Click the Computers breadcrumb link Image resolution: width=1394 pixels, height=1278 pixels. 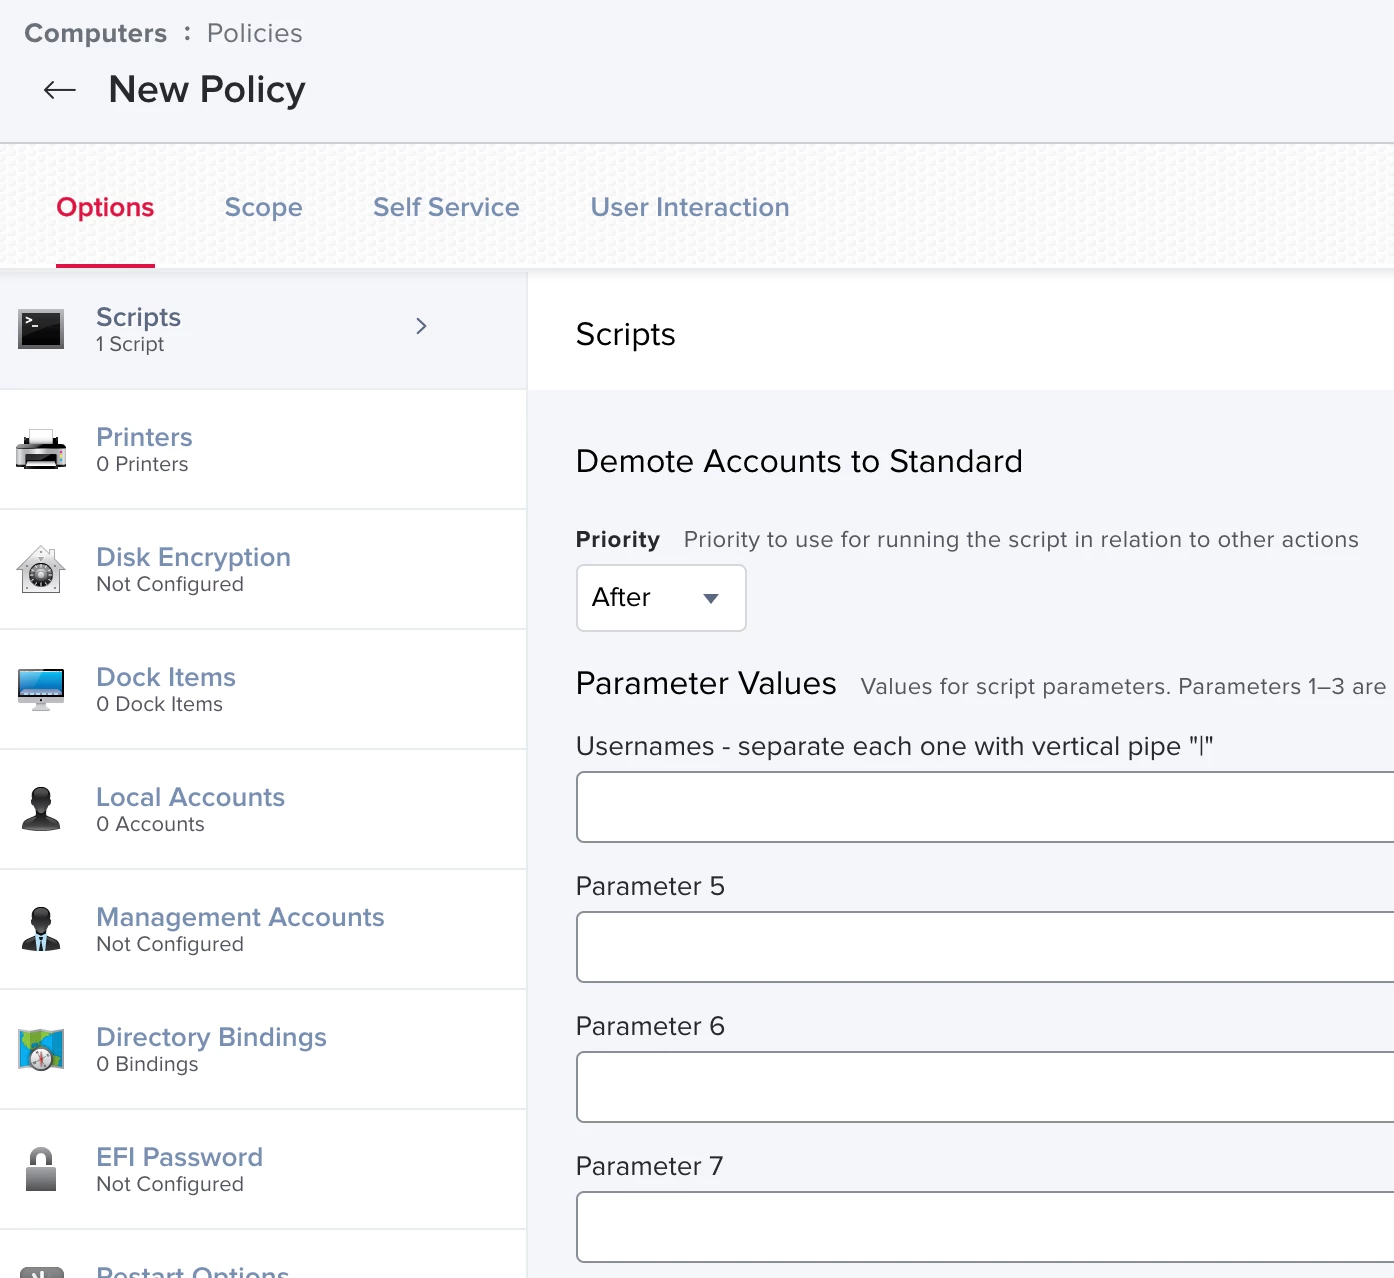click(x=96, y=33)
